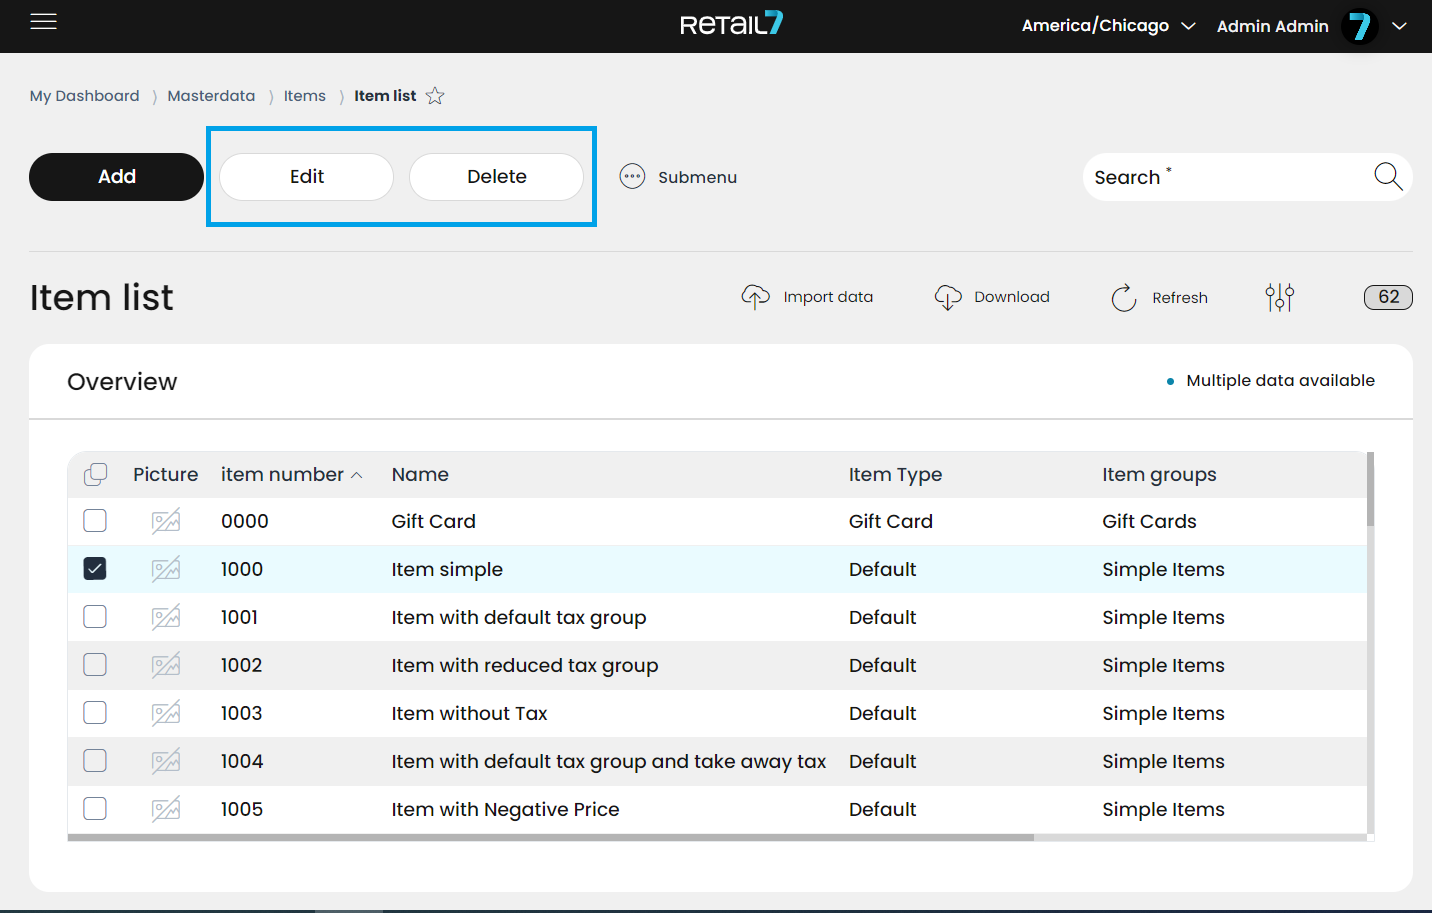Click the Item Type column header
Image resolution: width=1432 pixels, height=913 pixels.
[895, 475]
